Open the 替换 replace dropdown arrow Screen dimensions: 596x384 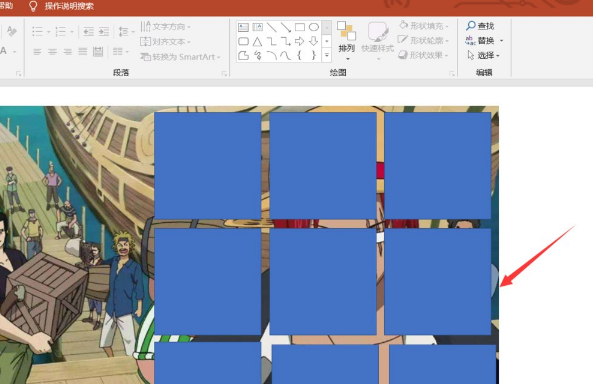[x=502, y=41]
